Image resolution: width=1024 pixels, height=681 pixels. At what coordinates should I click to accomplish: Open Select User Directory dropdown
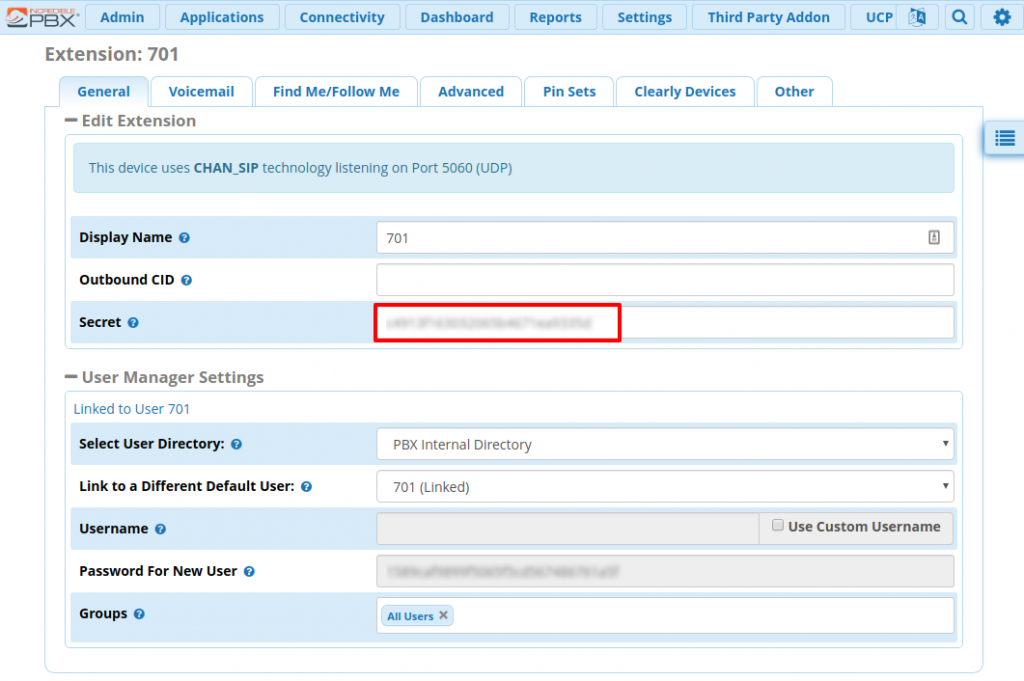coord(665,444)
